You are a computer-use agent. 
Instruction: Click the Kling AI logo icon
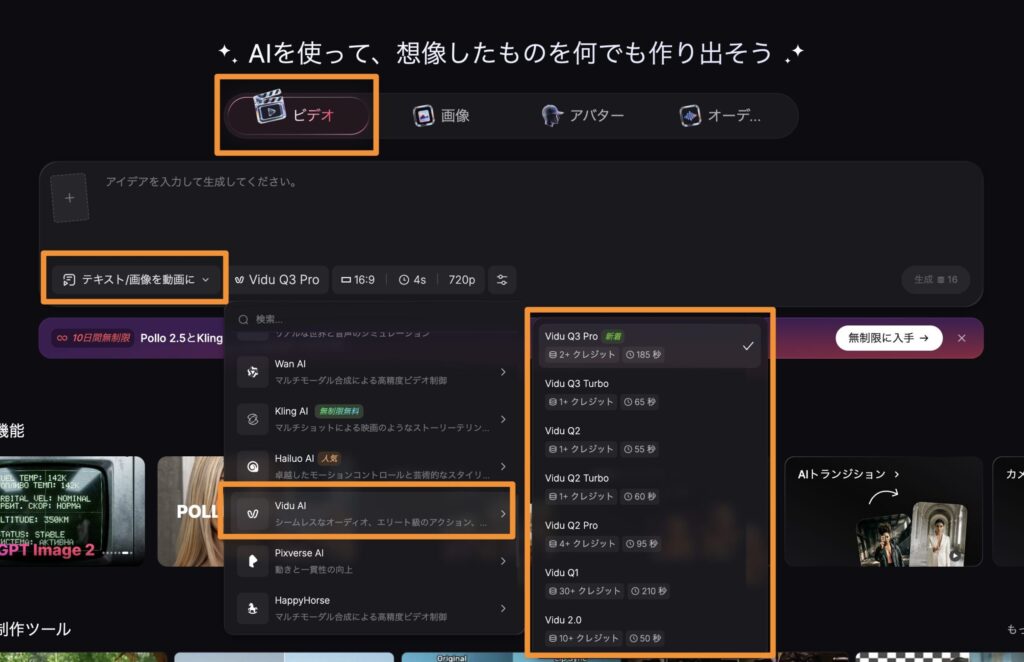tap(252, 419)
